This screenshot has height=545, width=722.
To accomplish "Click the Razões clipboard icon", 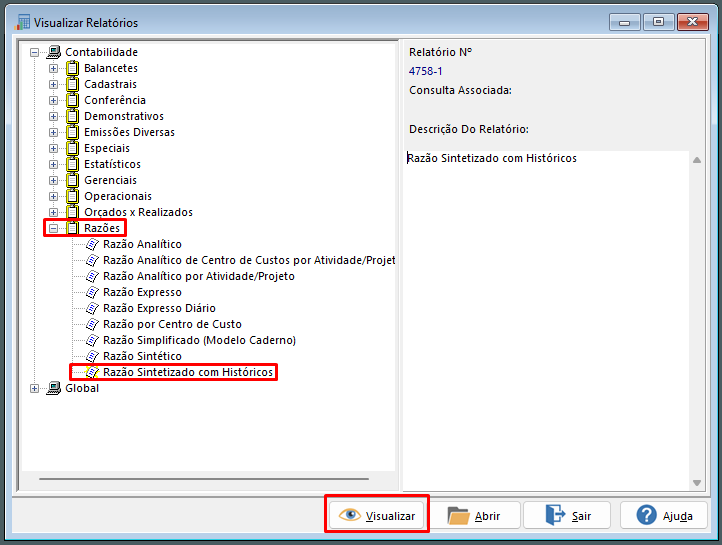I will click(x=72, y=228).
